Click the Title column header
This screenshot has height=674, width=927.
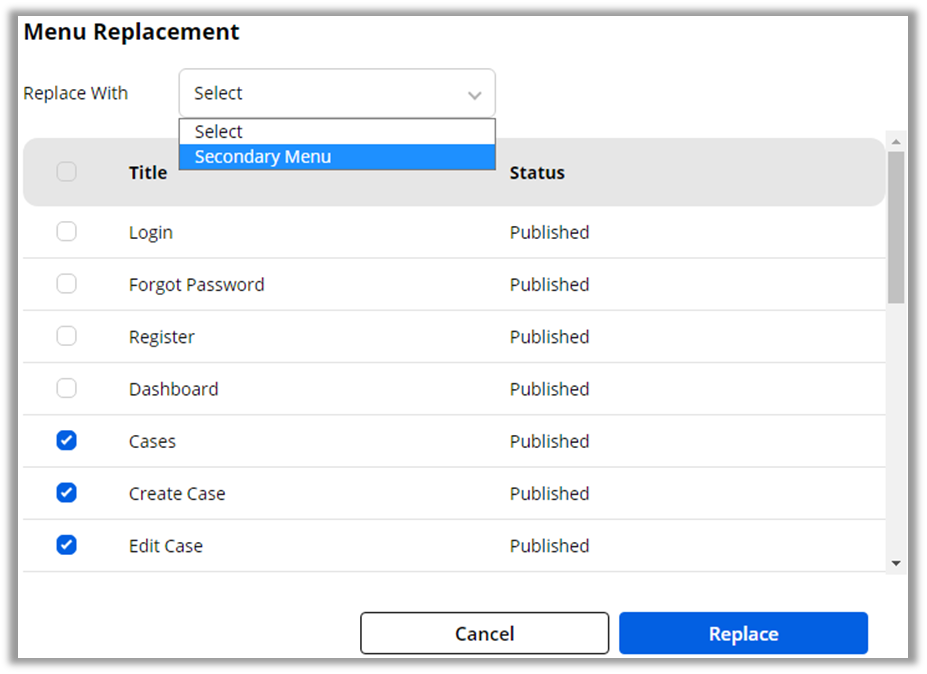(148, 173)
